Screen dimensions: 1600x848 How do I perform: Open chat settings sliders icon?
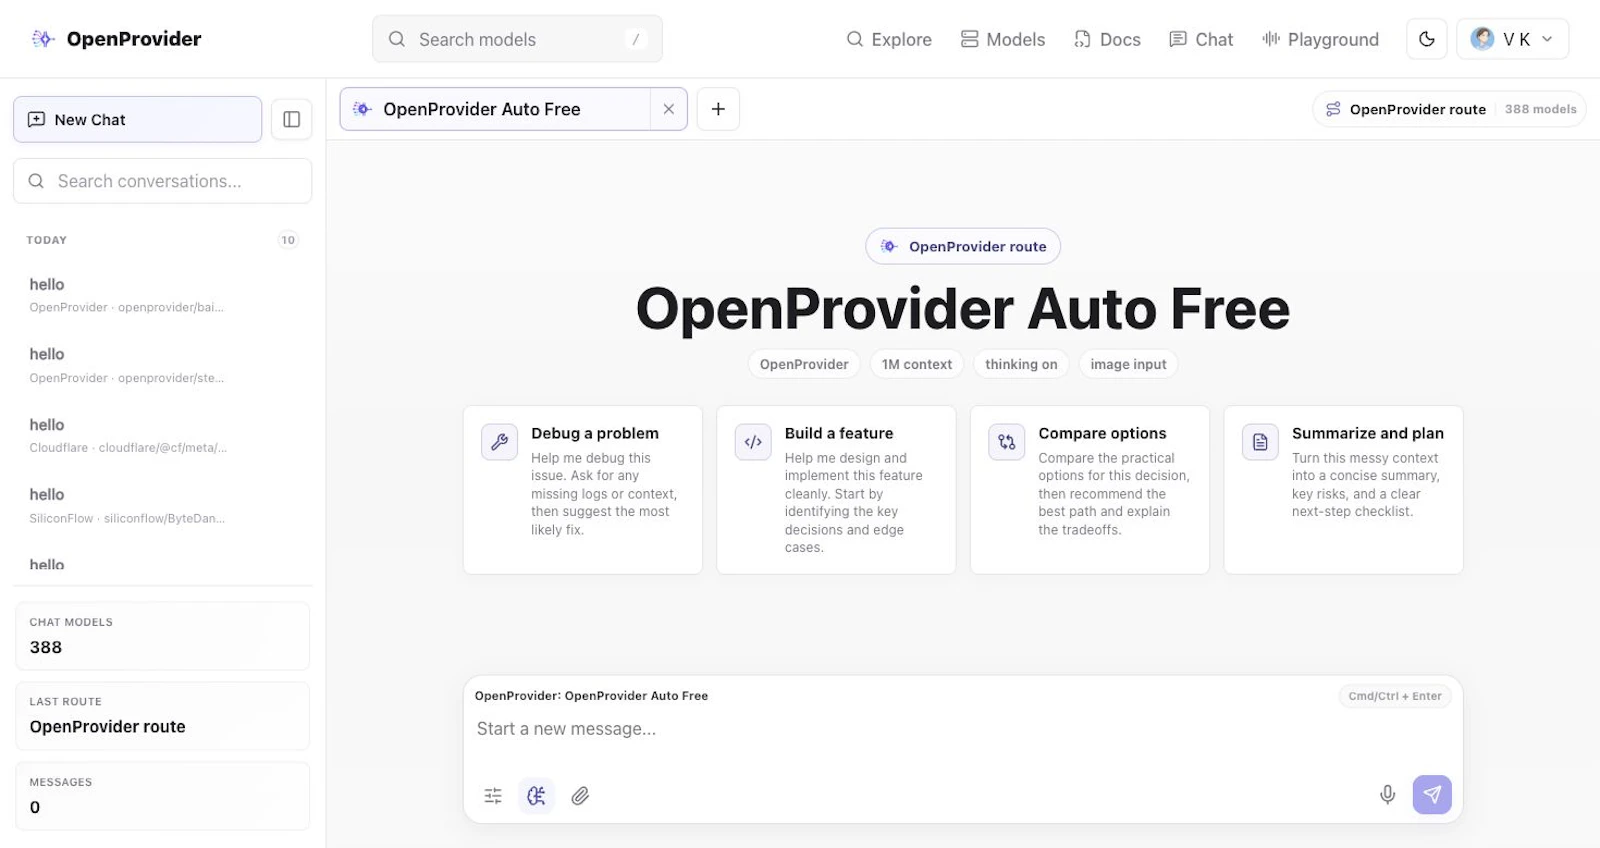(x=493, y=796)
